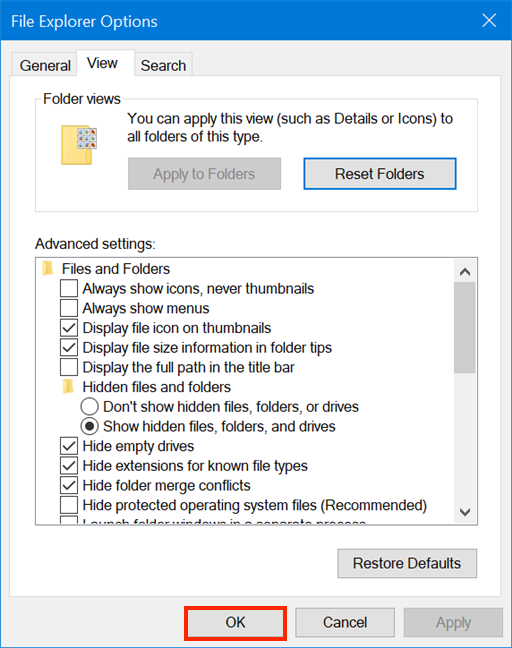Screen dimensions: 512x648
Task: Open the Search tab
Action: (x=163, y=65)
